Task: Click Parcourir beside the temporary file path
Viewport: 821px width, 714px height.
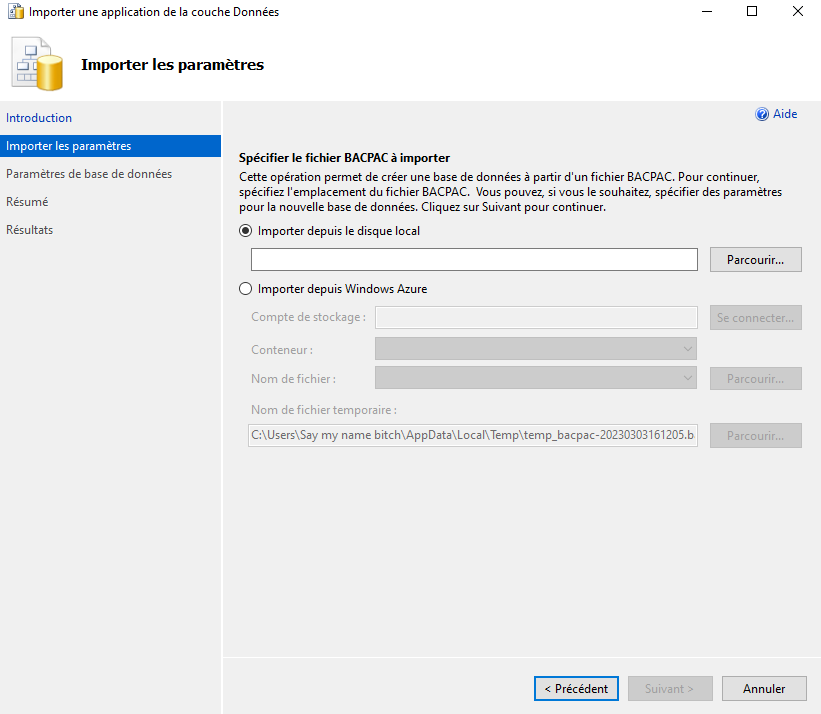Action: [x=756, y=436]
